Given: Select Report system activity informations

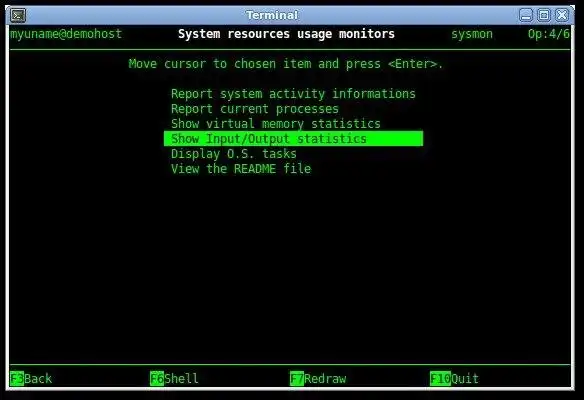Looking at the screenshot, I should [293, 94].
